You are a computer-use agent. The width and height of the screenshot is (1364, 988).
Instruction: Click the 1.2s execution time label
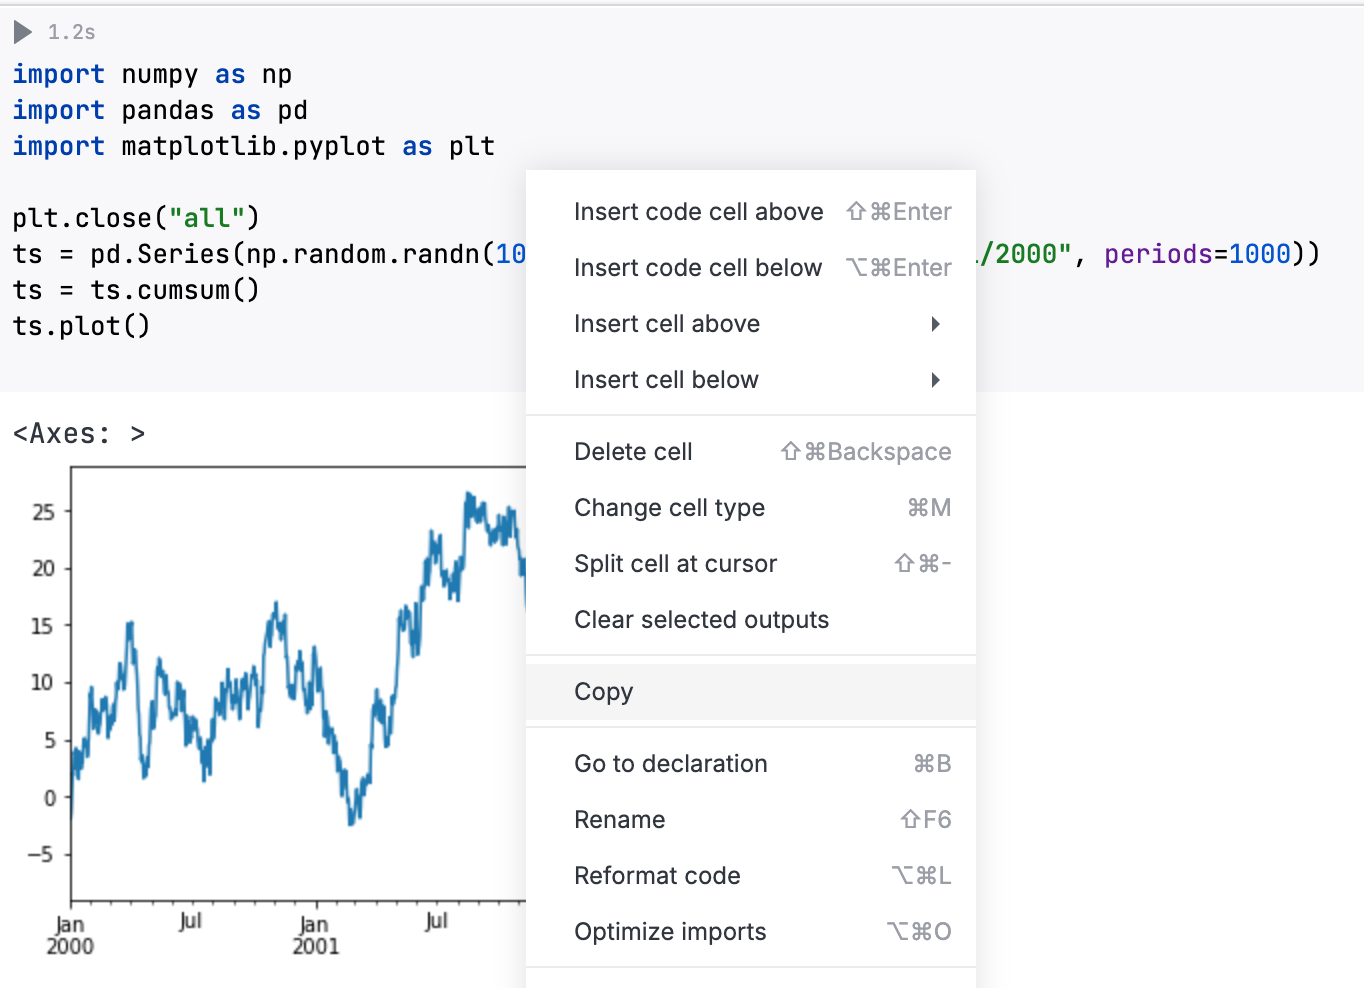[x=70, y=31]
